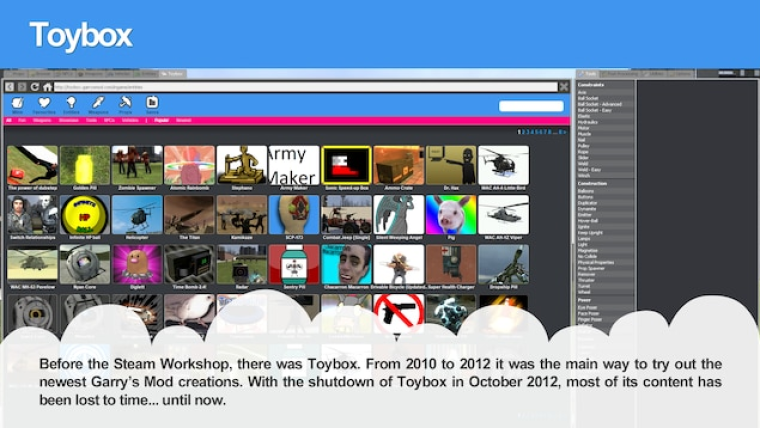Select Ball Socket - Advanced tool
The height and width of the screenshot is (428, 760).
coord(605,104)
